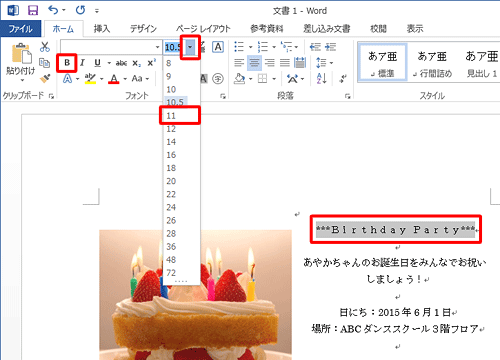Apply multilevel list icon
500x360 pixels.
[286, 47]
